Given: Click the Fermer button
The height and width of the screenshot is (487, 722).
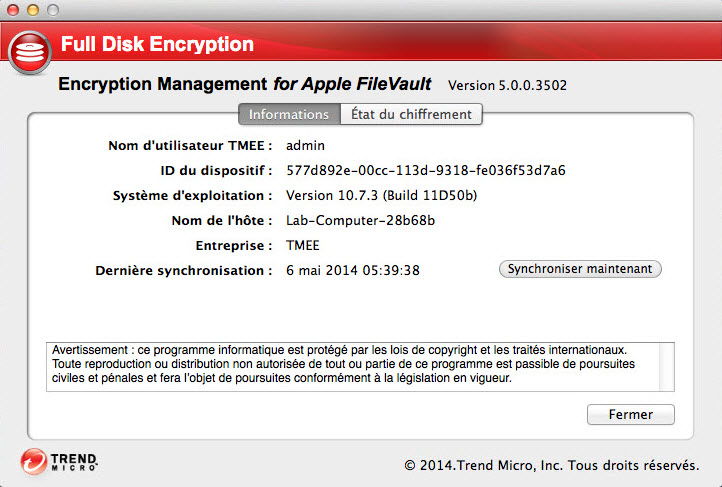Looking at the screenshot, I should coord(630,414).
